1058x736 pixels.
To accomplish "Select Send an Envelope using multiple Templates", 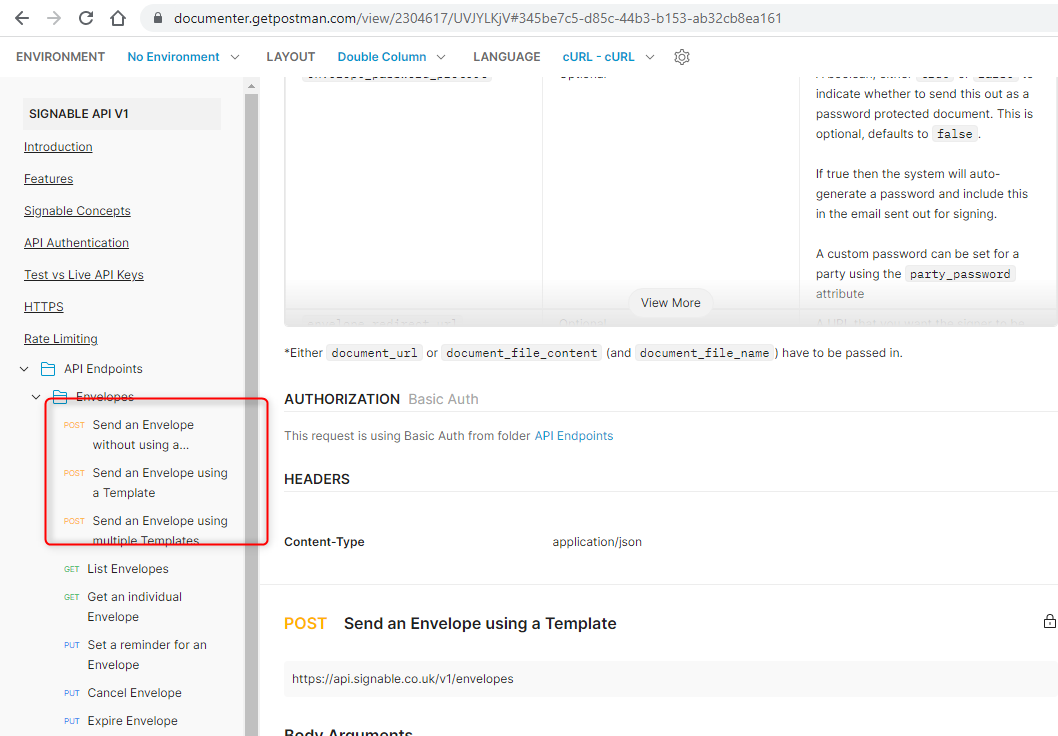I will click(x=146, y=531).
